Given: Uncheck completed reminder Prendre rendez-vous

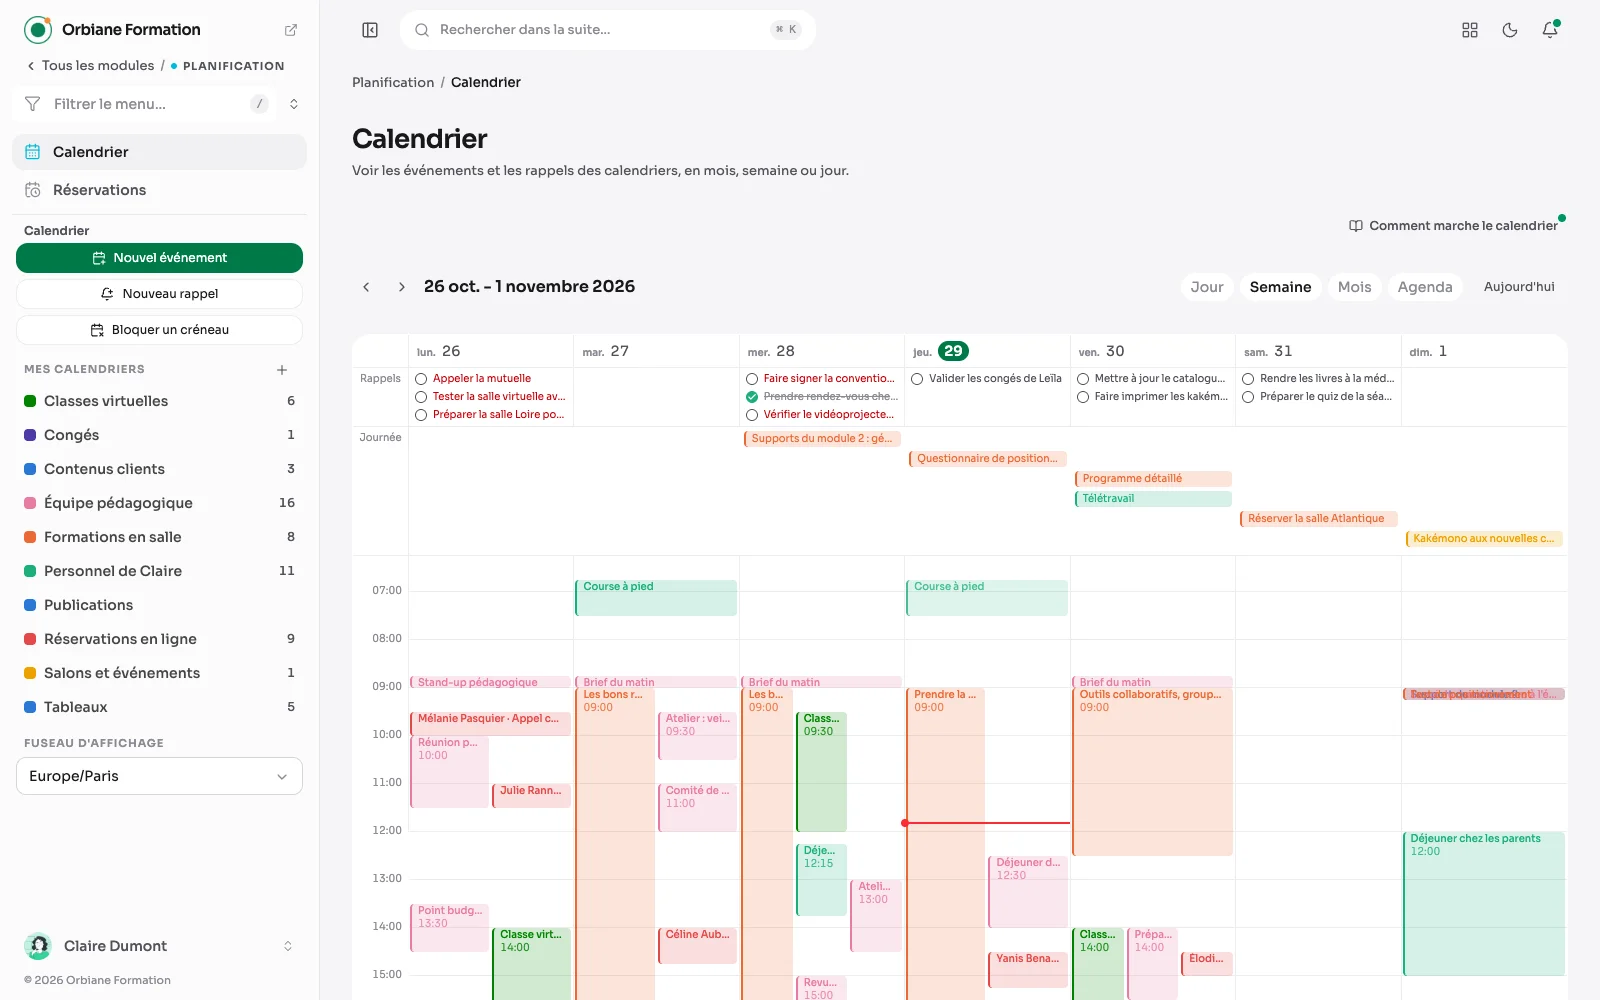Looking at the screenshot, I should tap(752, 397).
